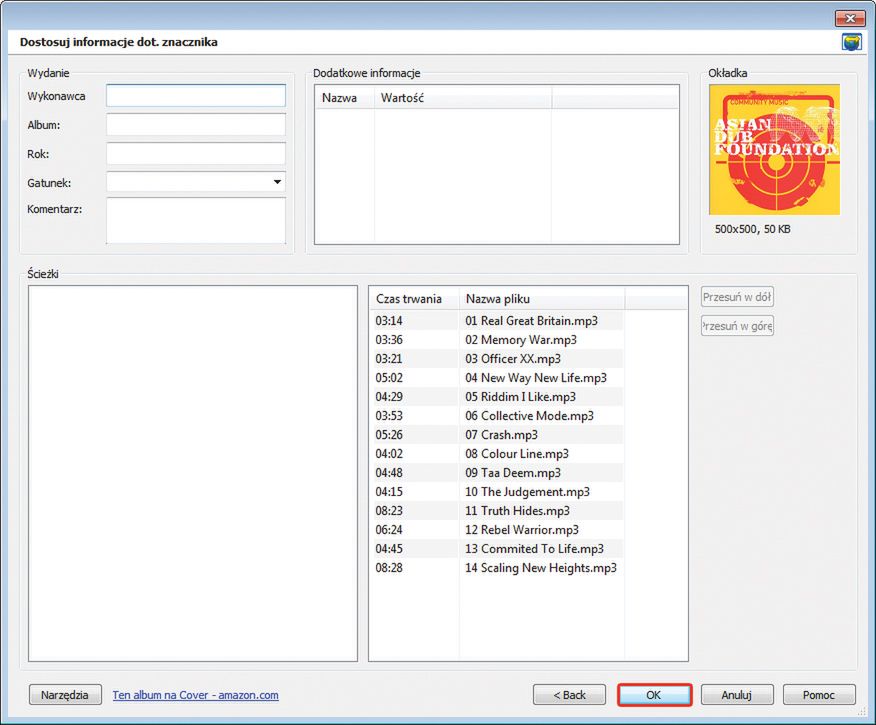Viewport: 876px width, 725px height.
Task: Select file 13 Commited To Life.mp3
Action: point(534,548)
